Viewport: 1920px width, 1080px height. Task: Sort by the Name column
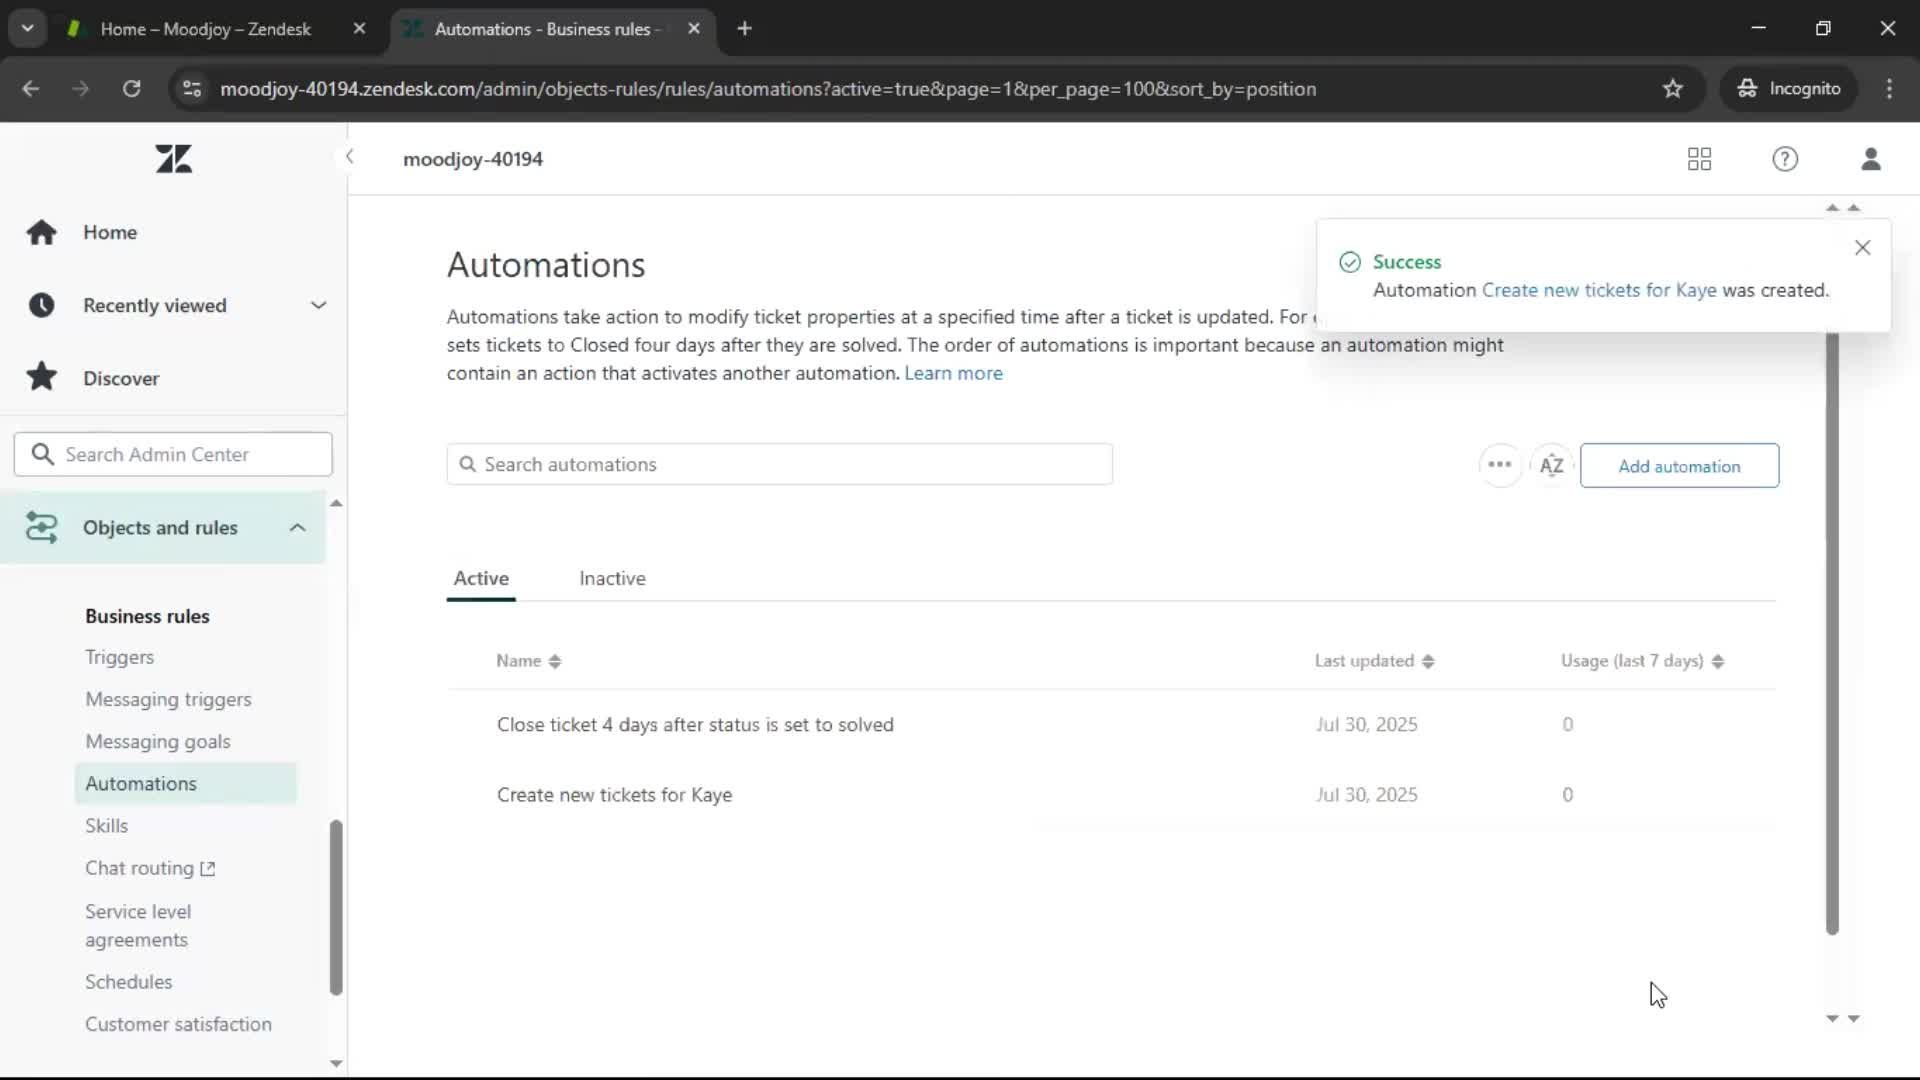click(528, 661)
